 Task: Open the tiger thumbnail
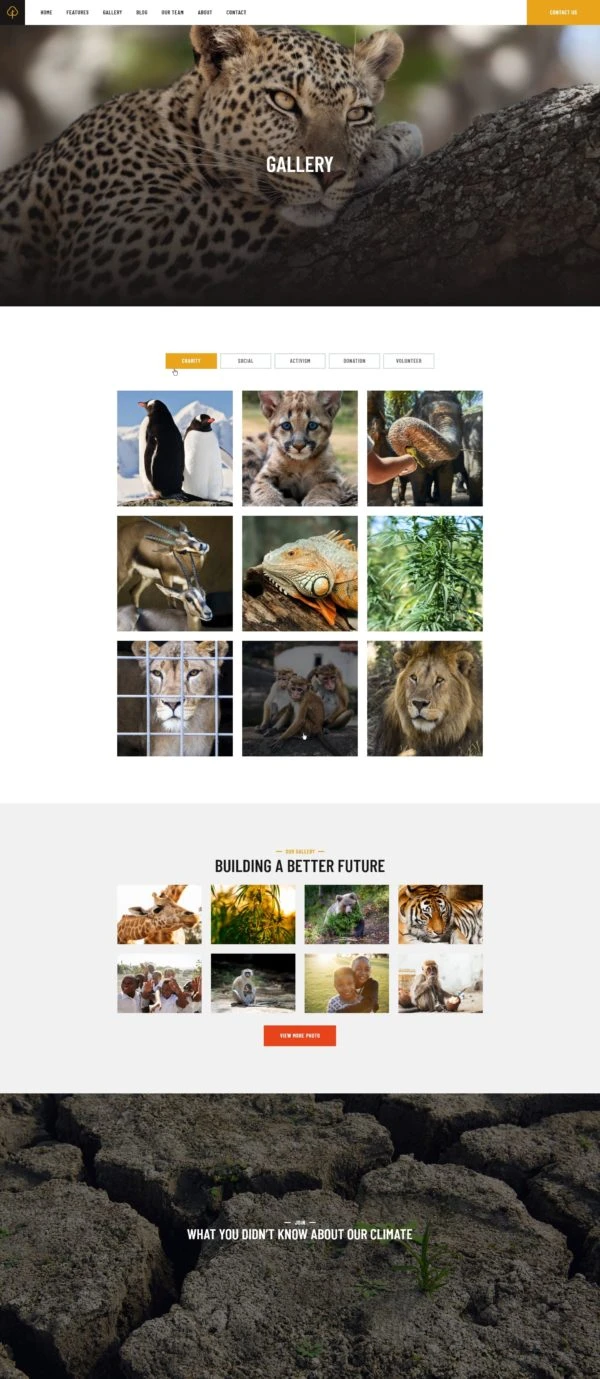[x=440, y=914]
